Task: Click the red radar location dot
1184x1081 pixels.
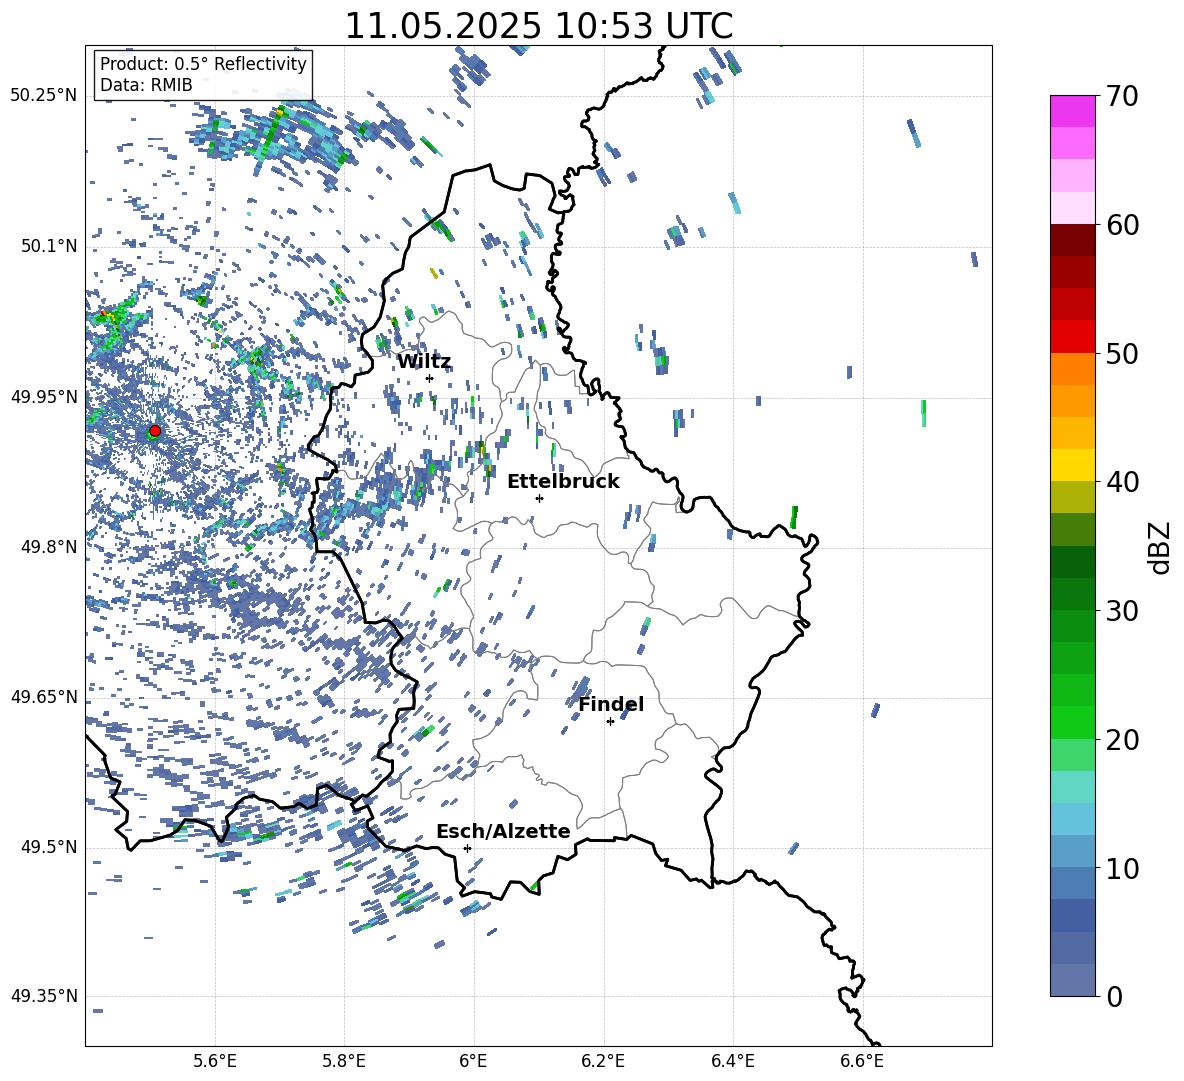Action: [155, 431]
